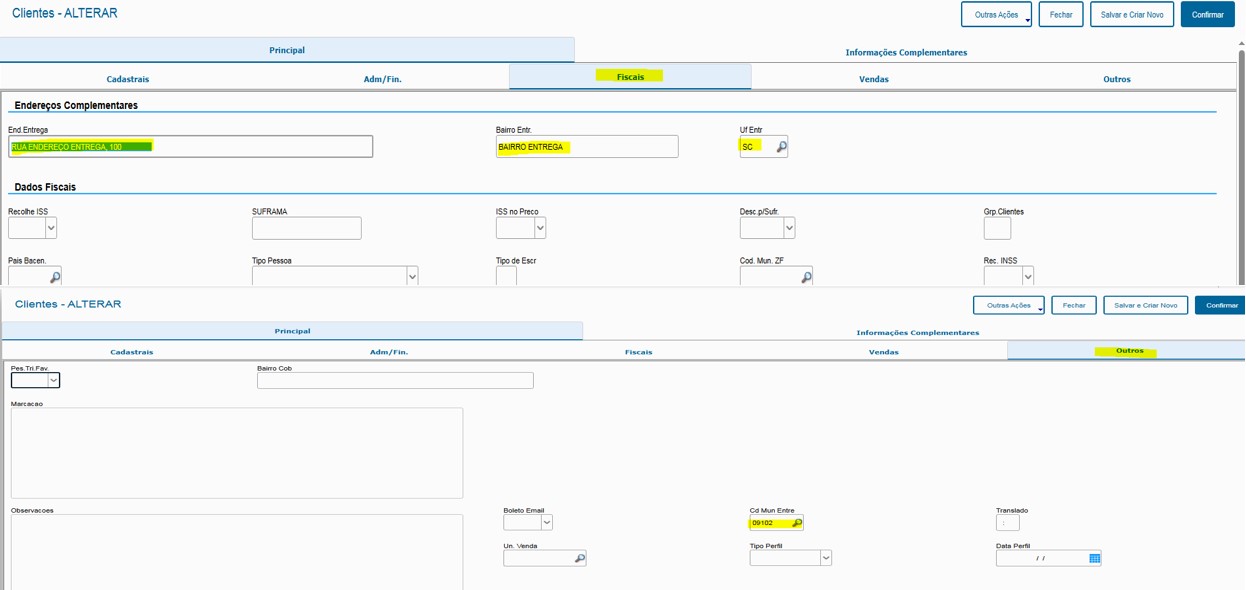Confirm changes on the Outros screen
This screenshot has height=590, width=1246.
tap(1221, 305)
